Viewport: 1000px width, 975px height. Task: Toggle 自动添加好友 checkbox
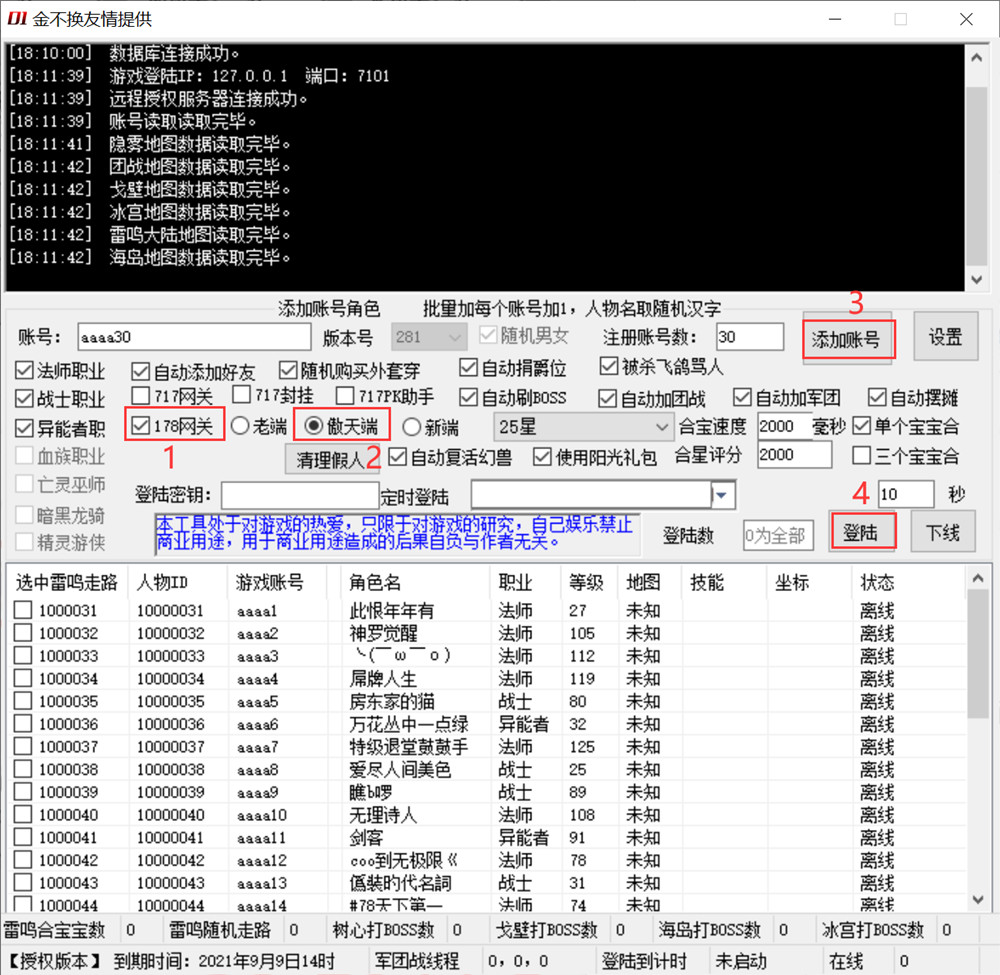coord(141,371)
